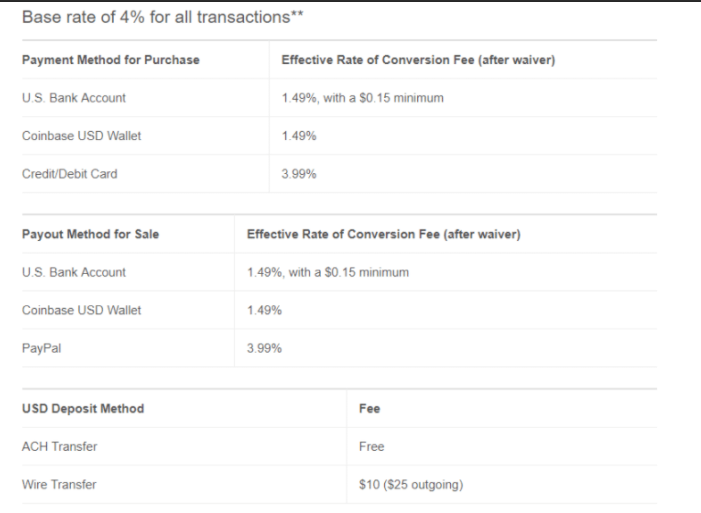701x513 pixels.
Task: Select the '$10 ($25 outgoing)' wire fee
Action: [411, 485]
